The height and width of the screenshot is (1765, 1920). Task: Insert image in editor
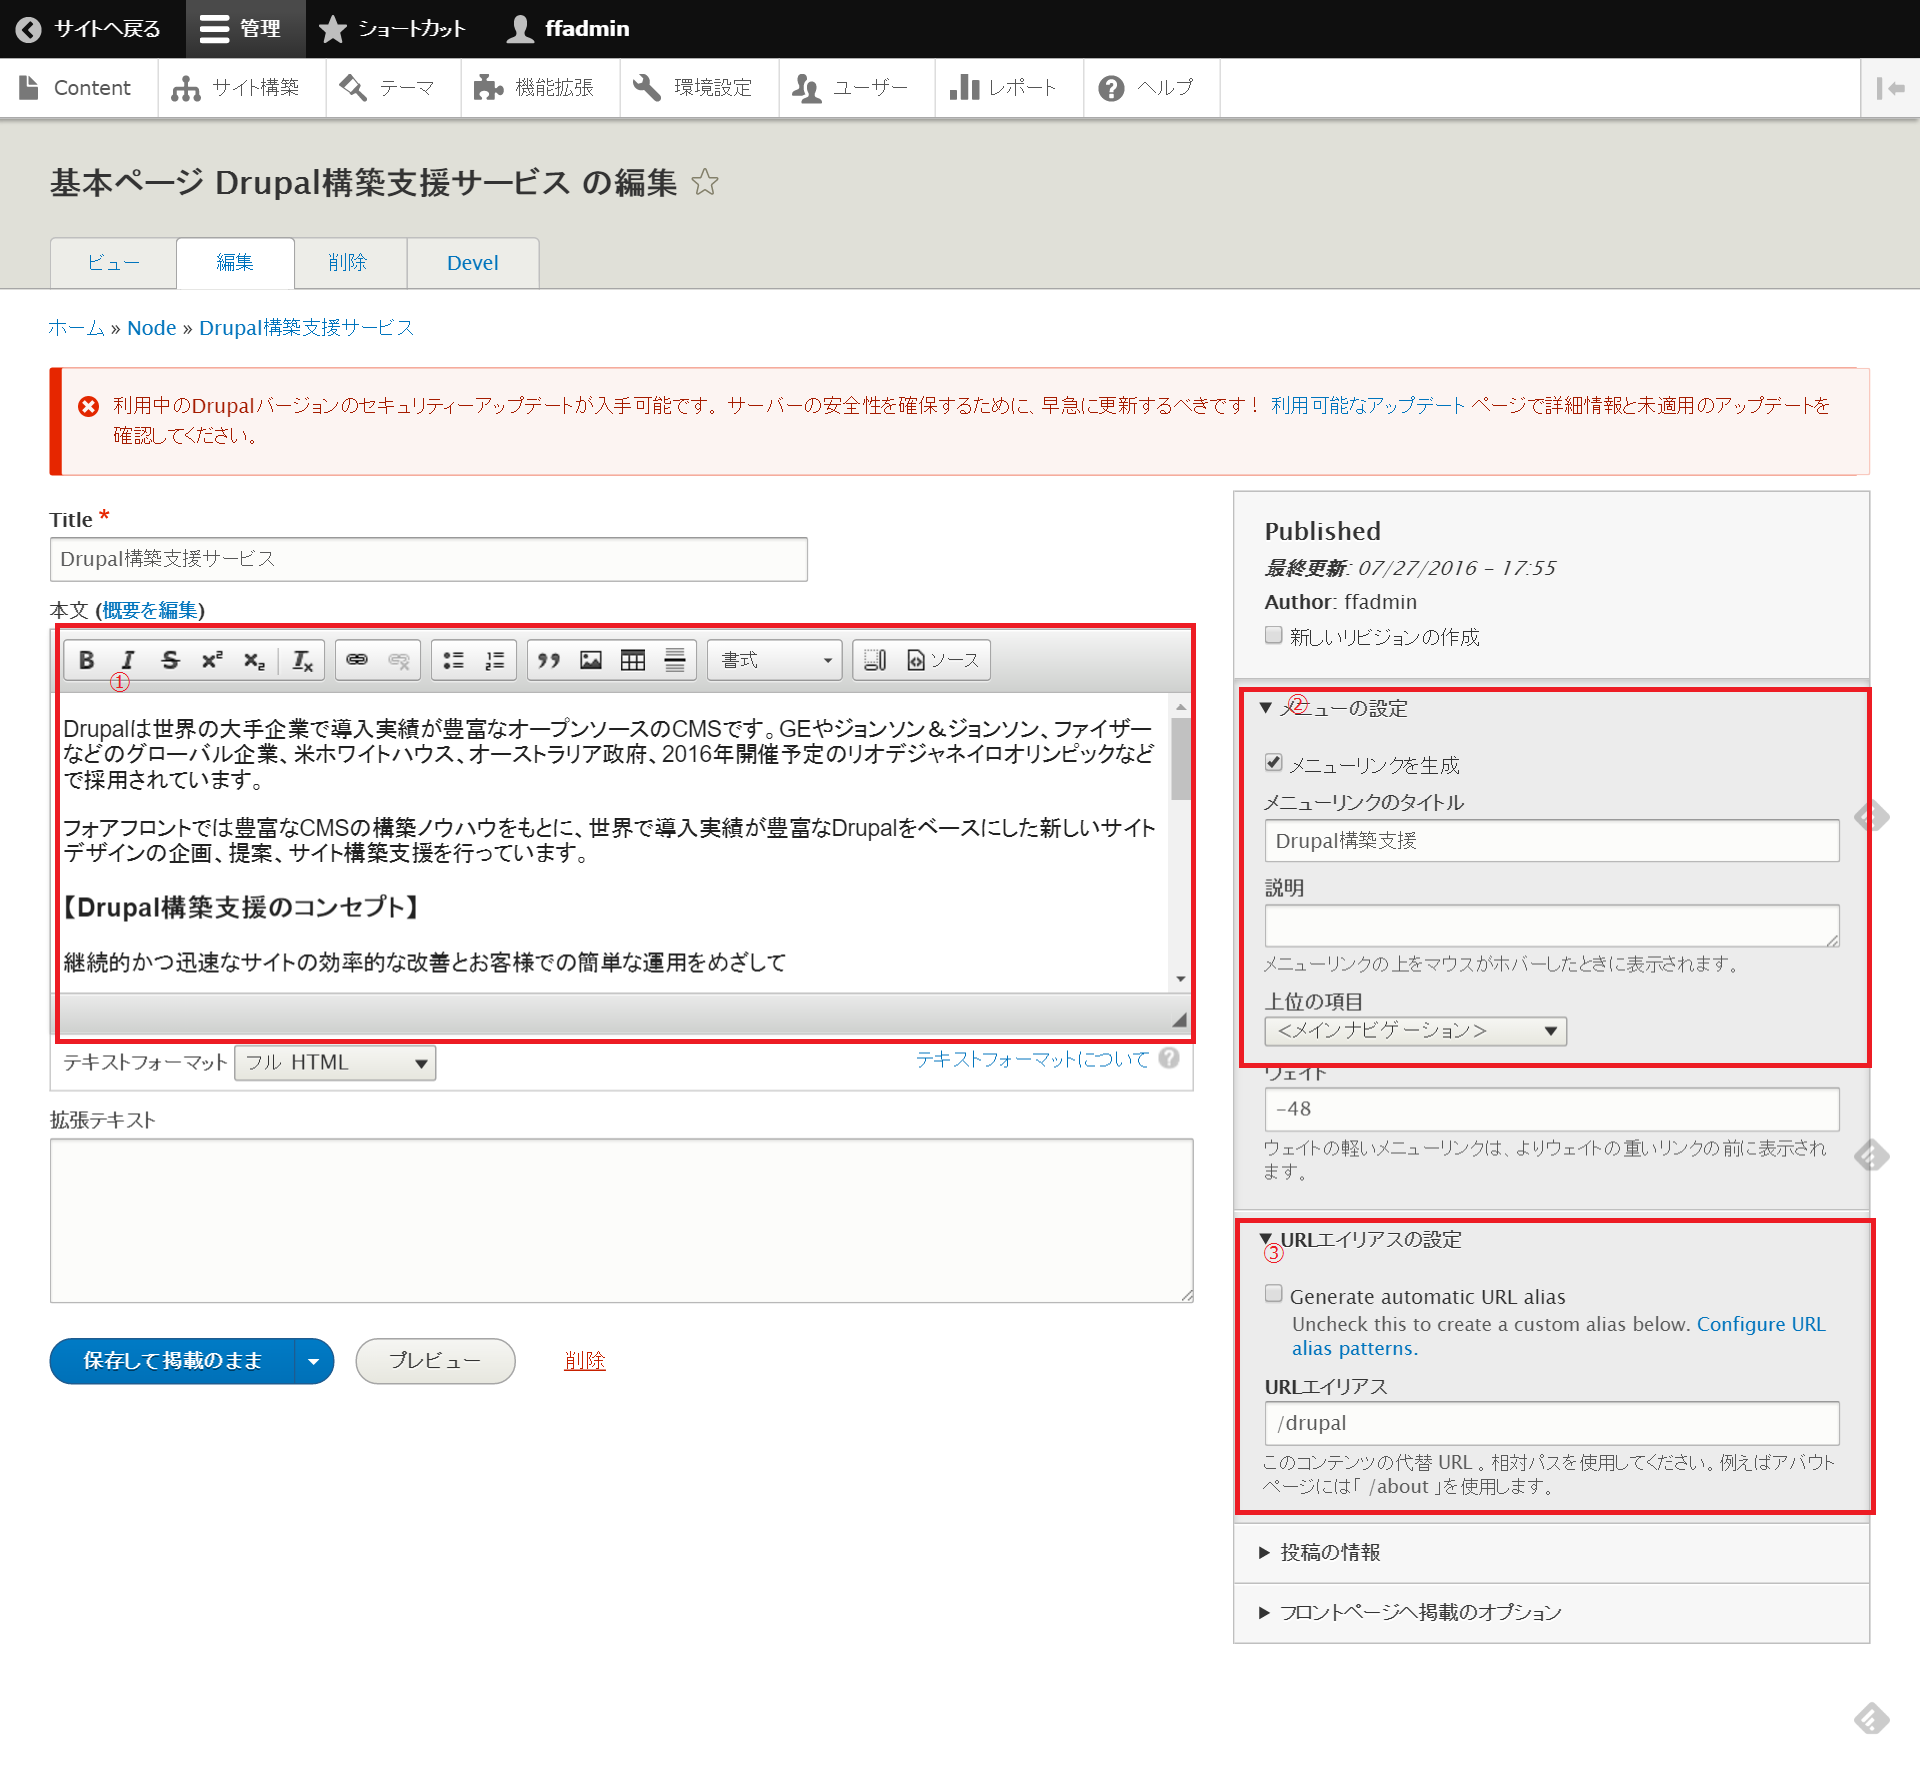[x=591, y=661]
